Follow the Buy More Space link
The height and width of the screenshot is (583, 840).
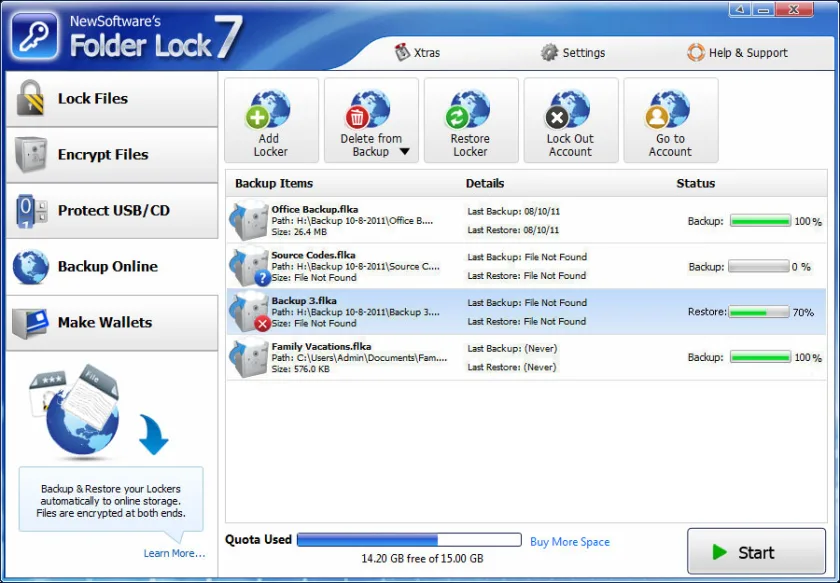pos(569,542)
